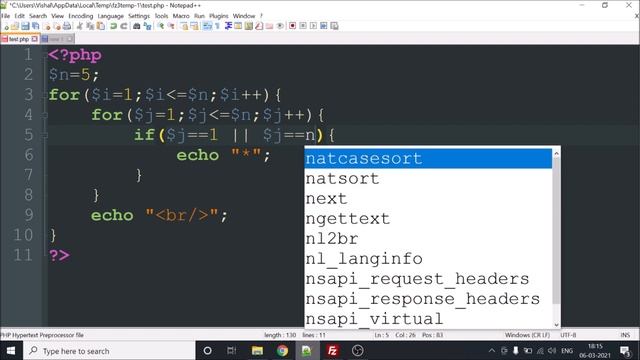Viewport: 640px width, 360px height.
Task: Open the Language menu
Action: pos(111,16)
